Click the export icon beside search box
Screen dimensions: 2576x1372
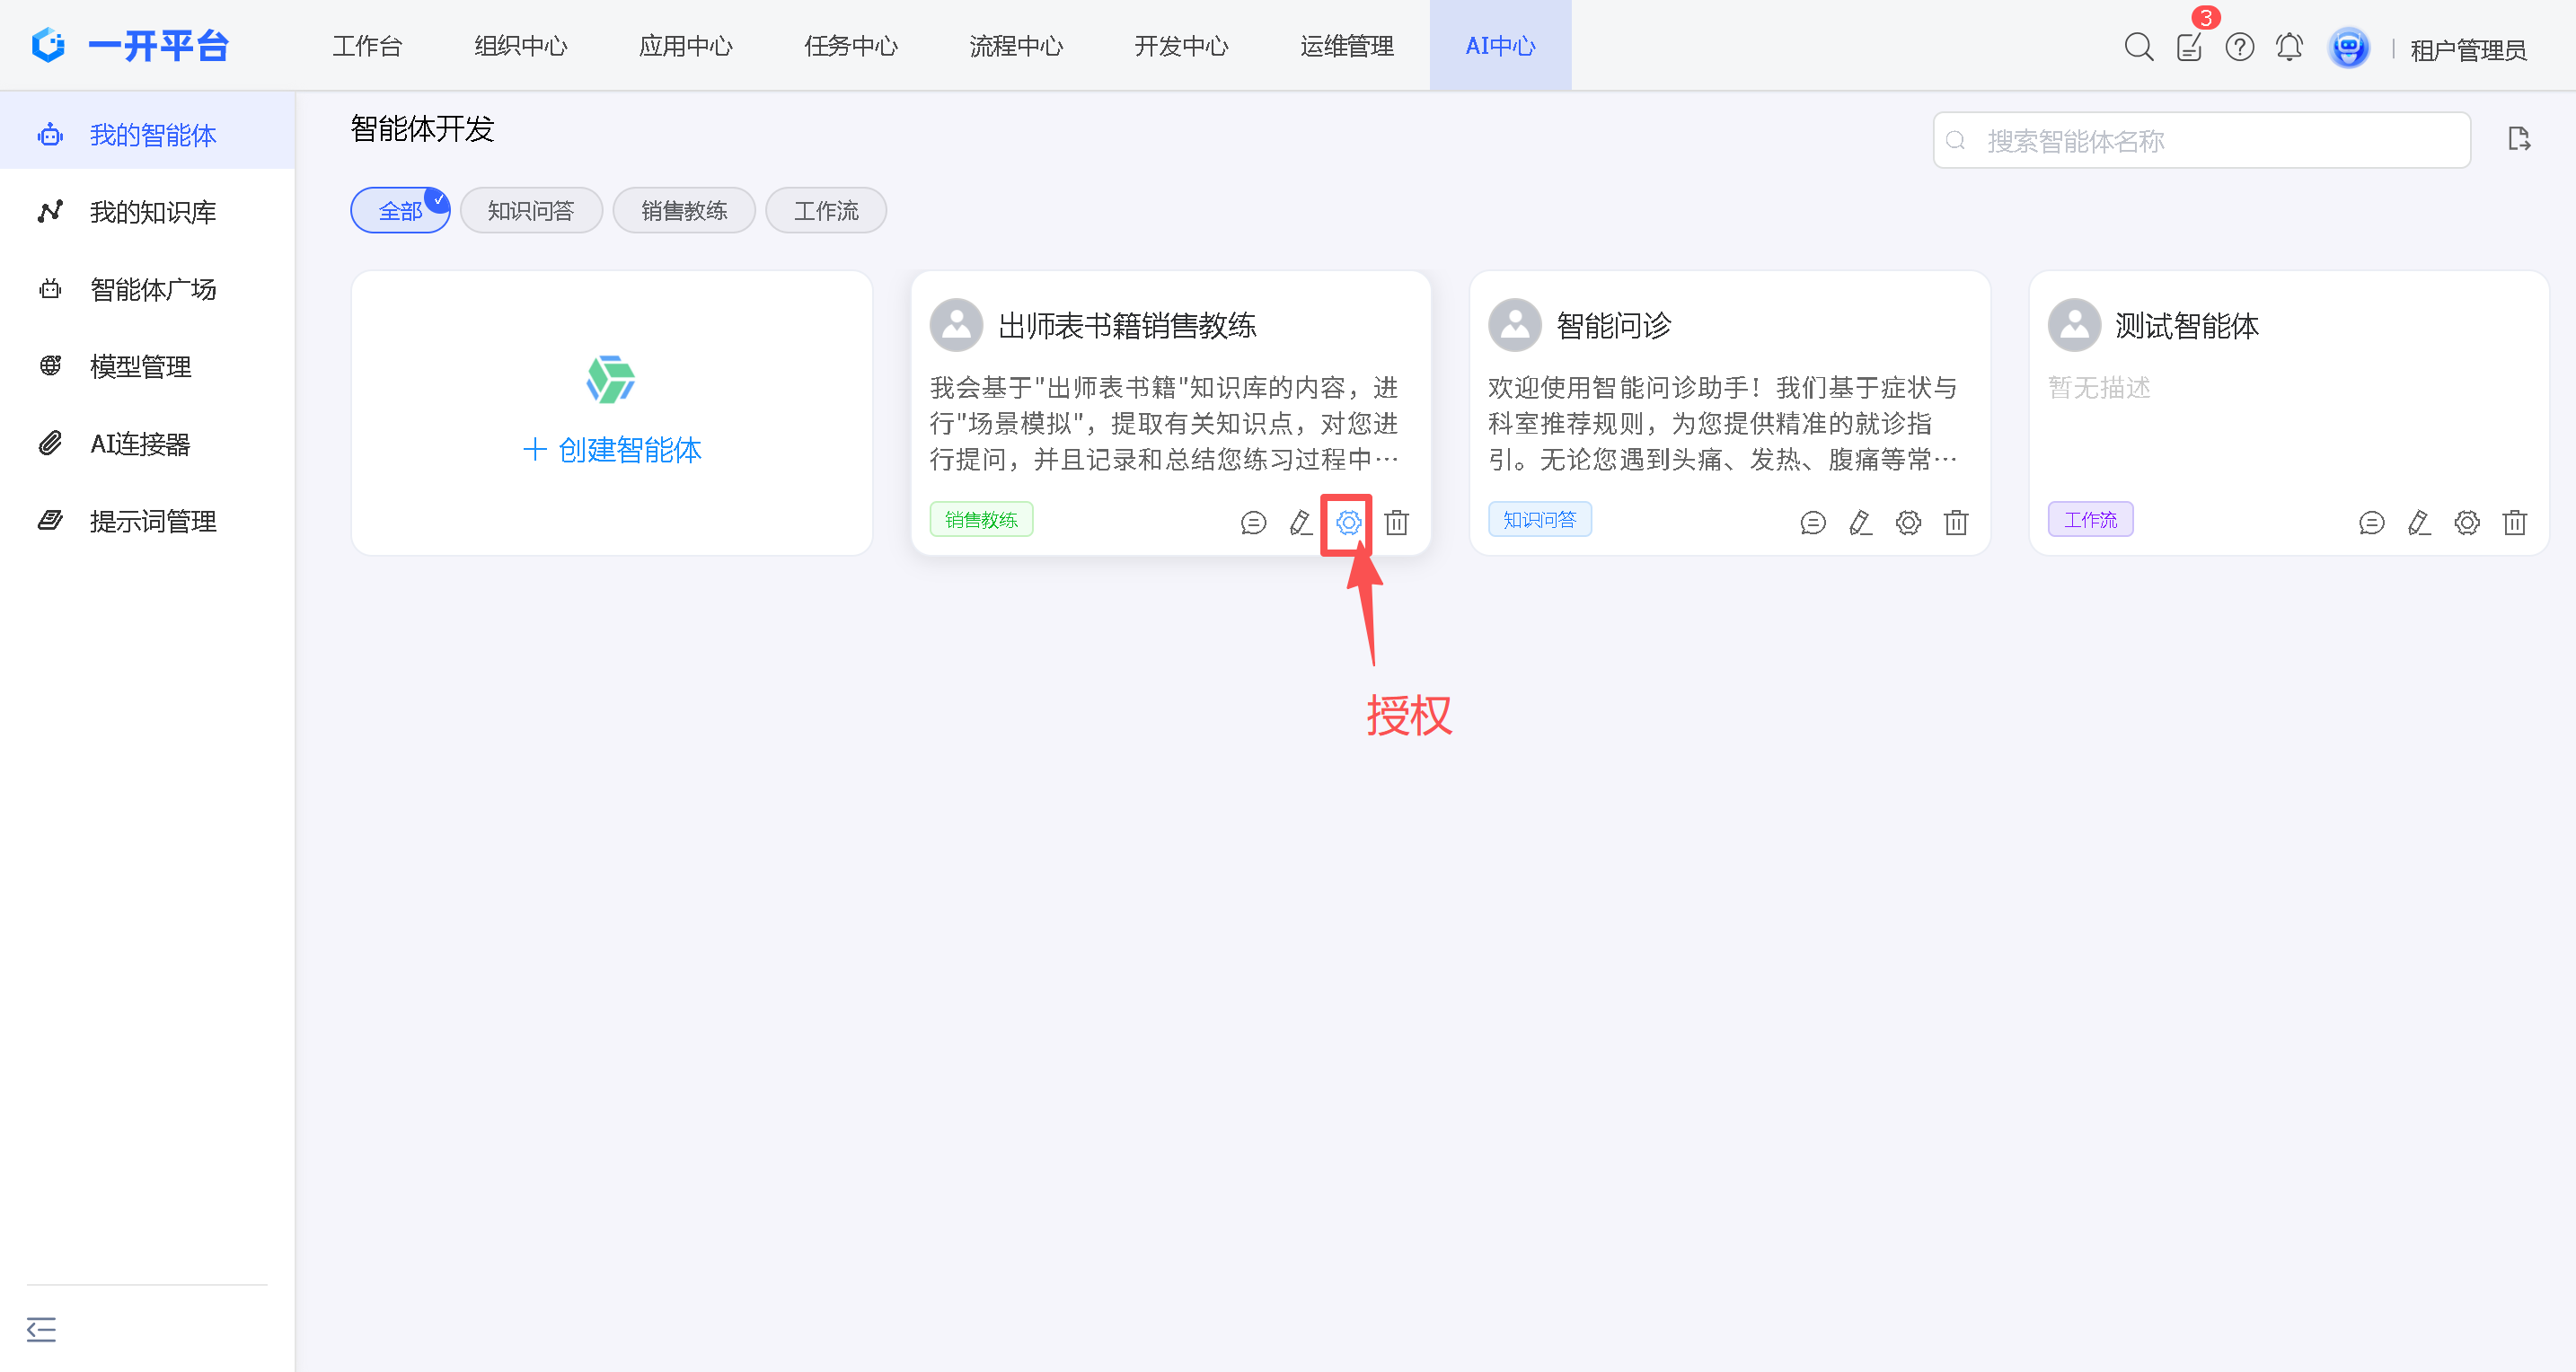click(2518, 139)
